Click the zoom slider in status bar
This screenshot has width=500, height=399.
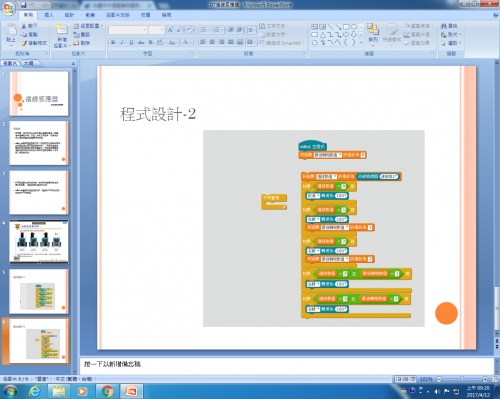click(x=462, y=379)
